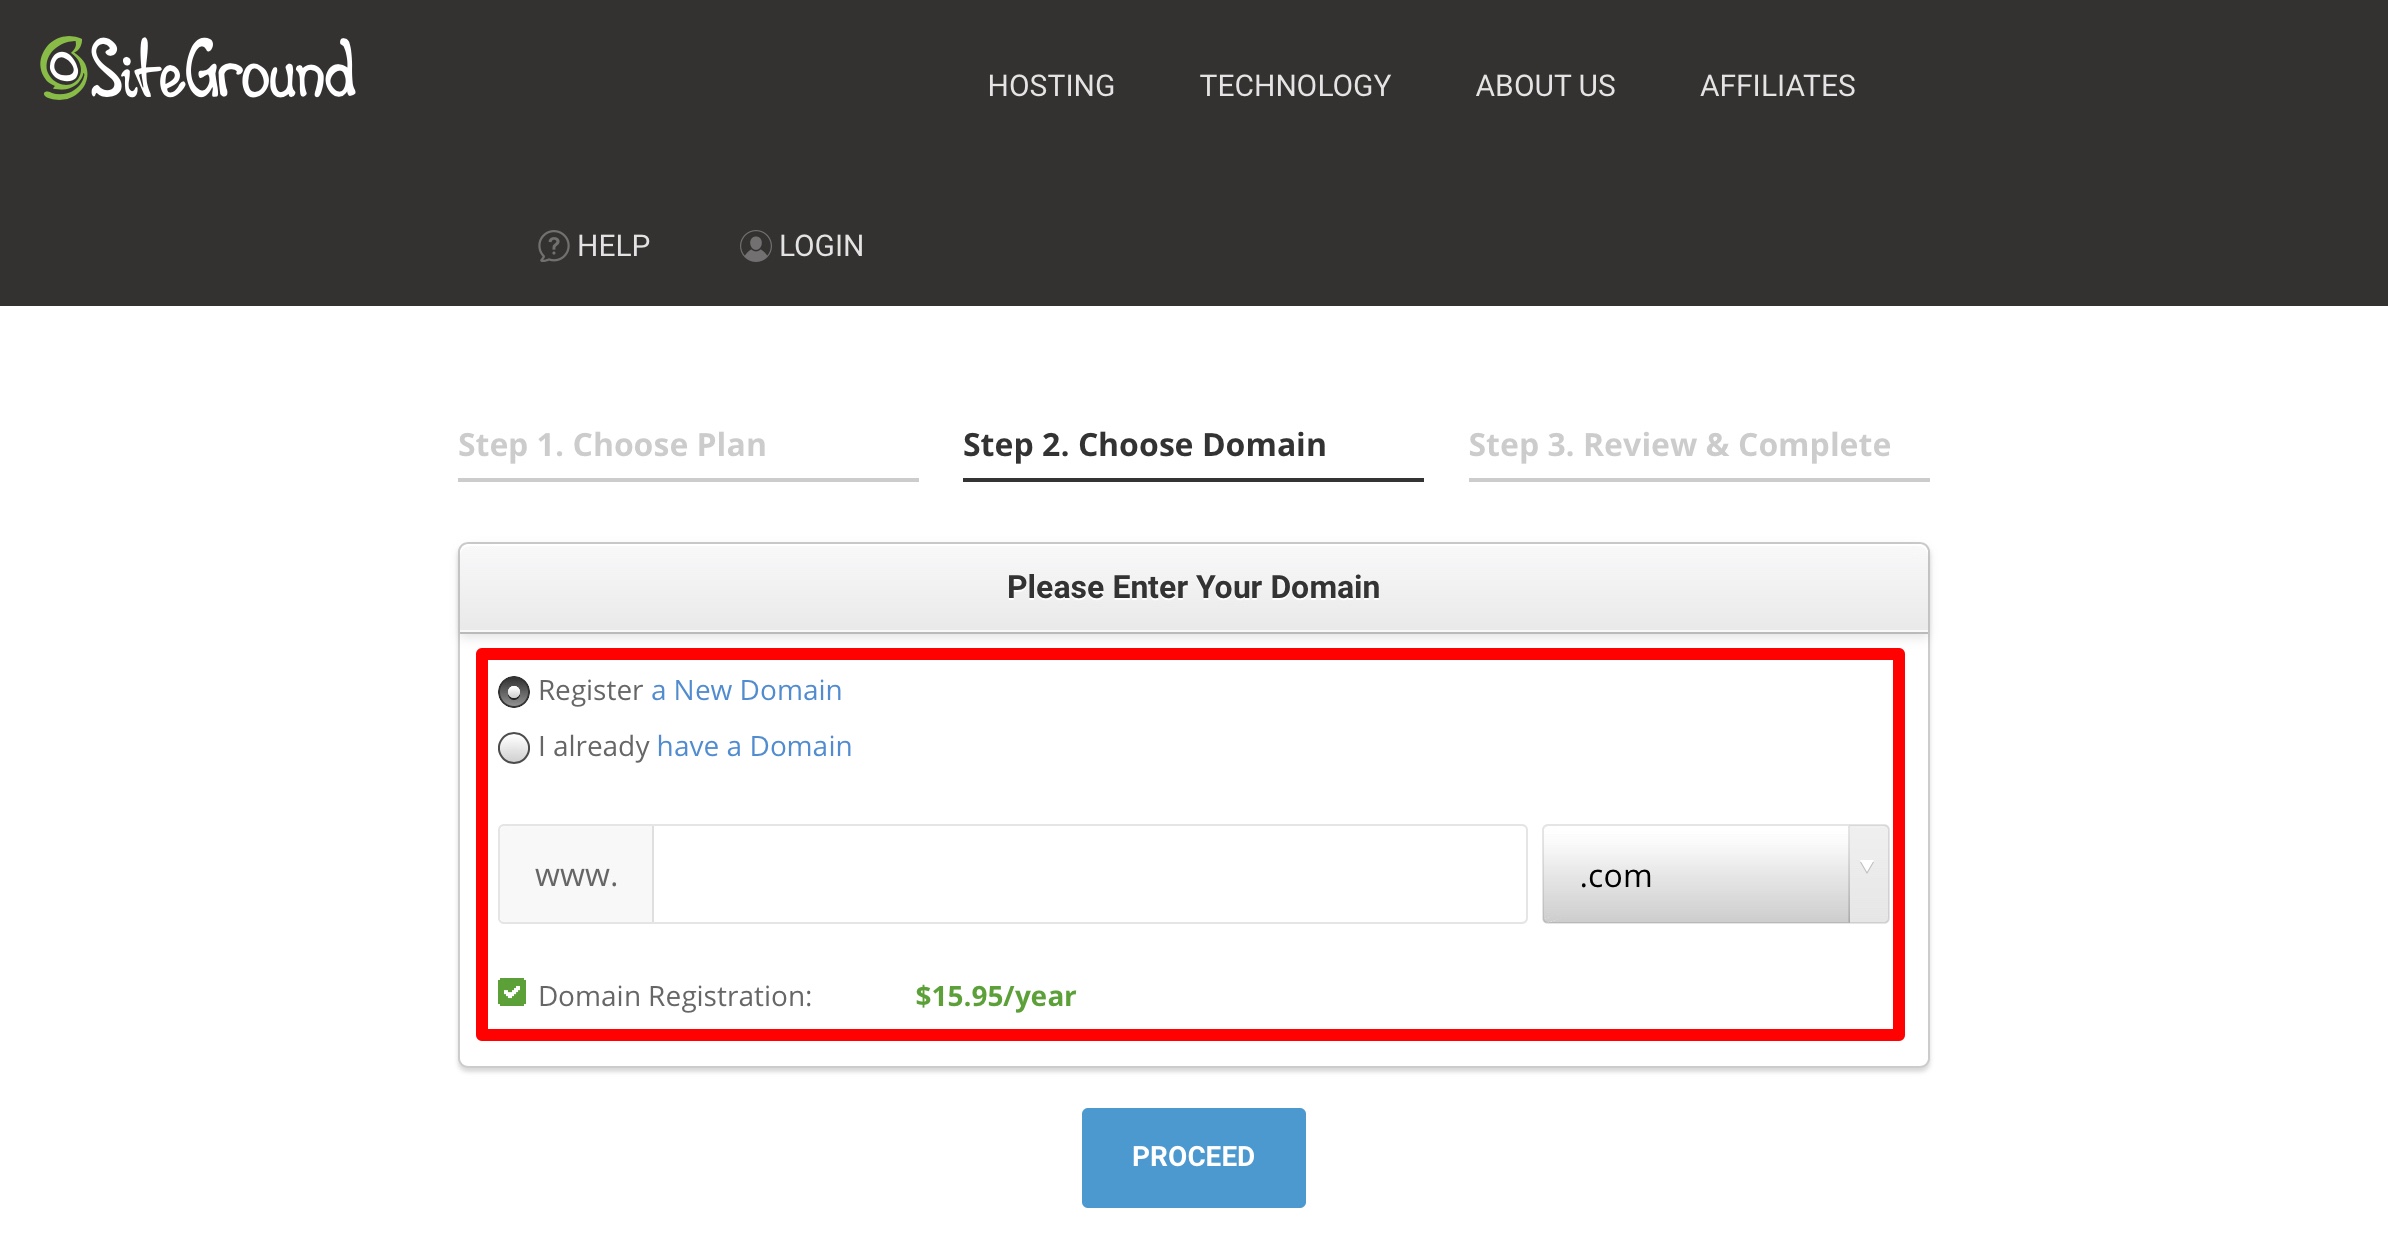Open the Hosting menu
Viewport: 2388px width, 1251px height.
1050,86
